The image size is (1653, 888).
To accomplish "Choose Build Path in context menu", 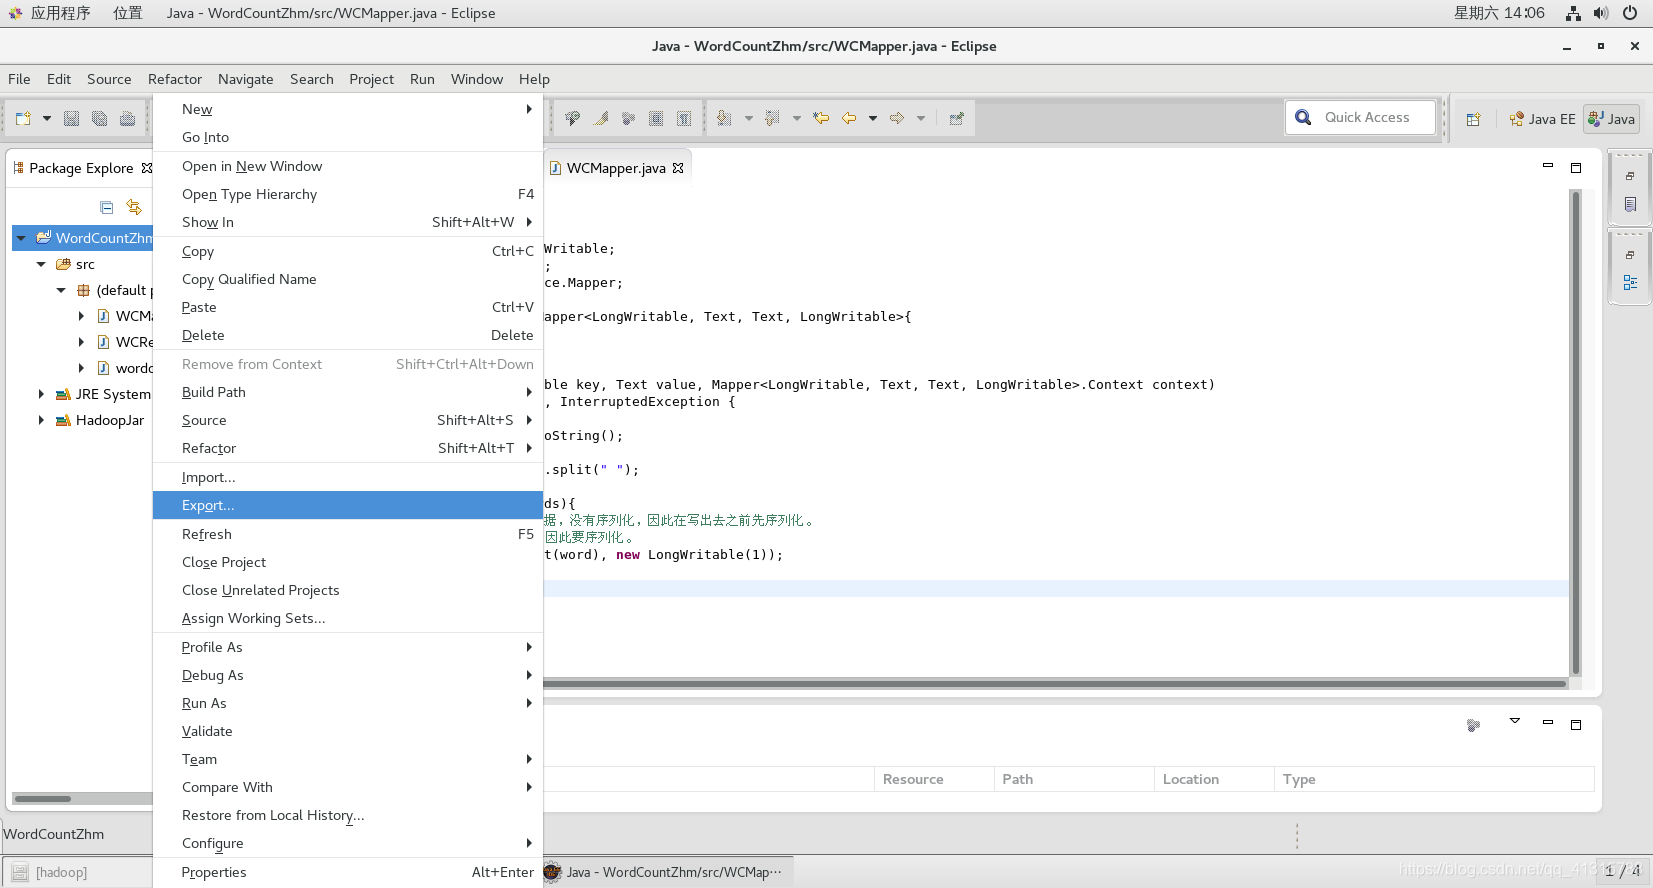I will [x=347, y=392].
